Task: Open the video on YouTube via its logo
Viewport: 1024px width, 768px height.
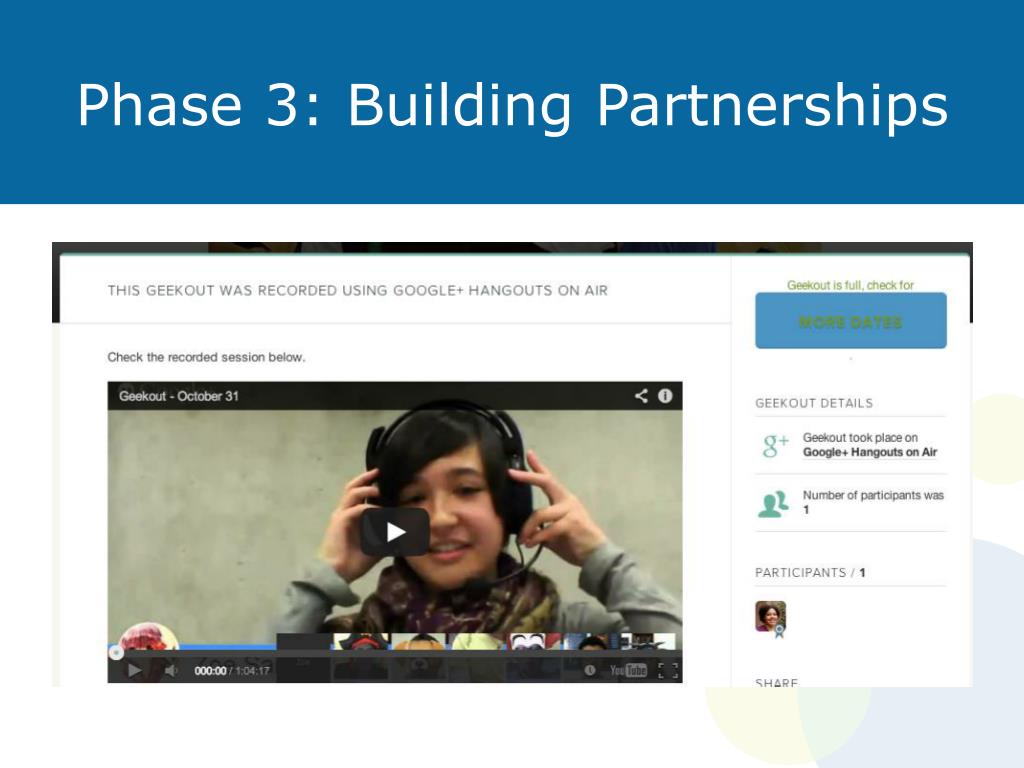Action: [628, 670]
